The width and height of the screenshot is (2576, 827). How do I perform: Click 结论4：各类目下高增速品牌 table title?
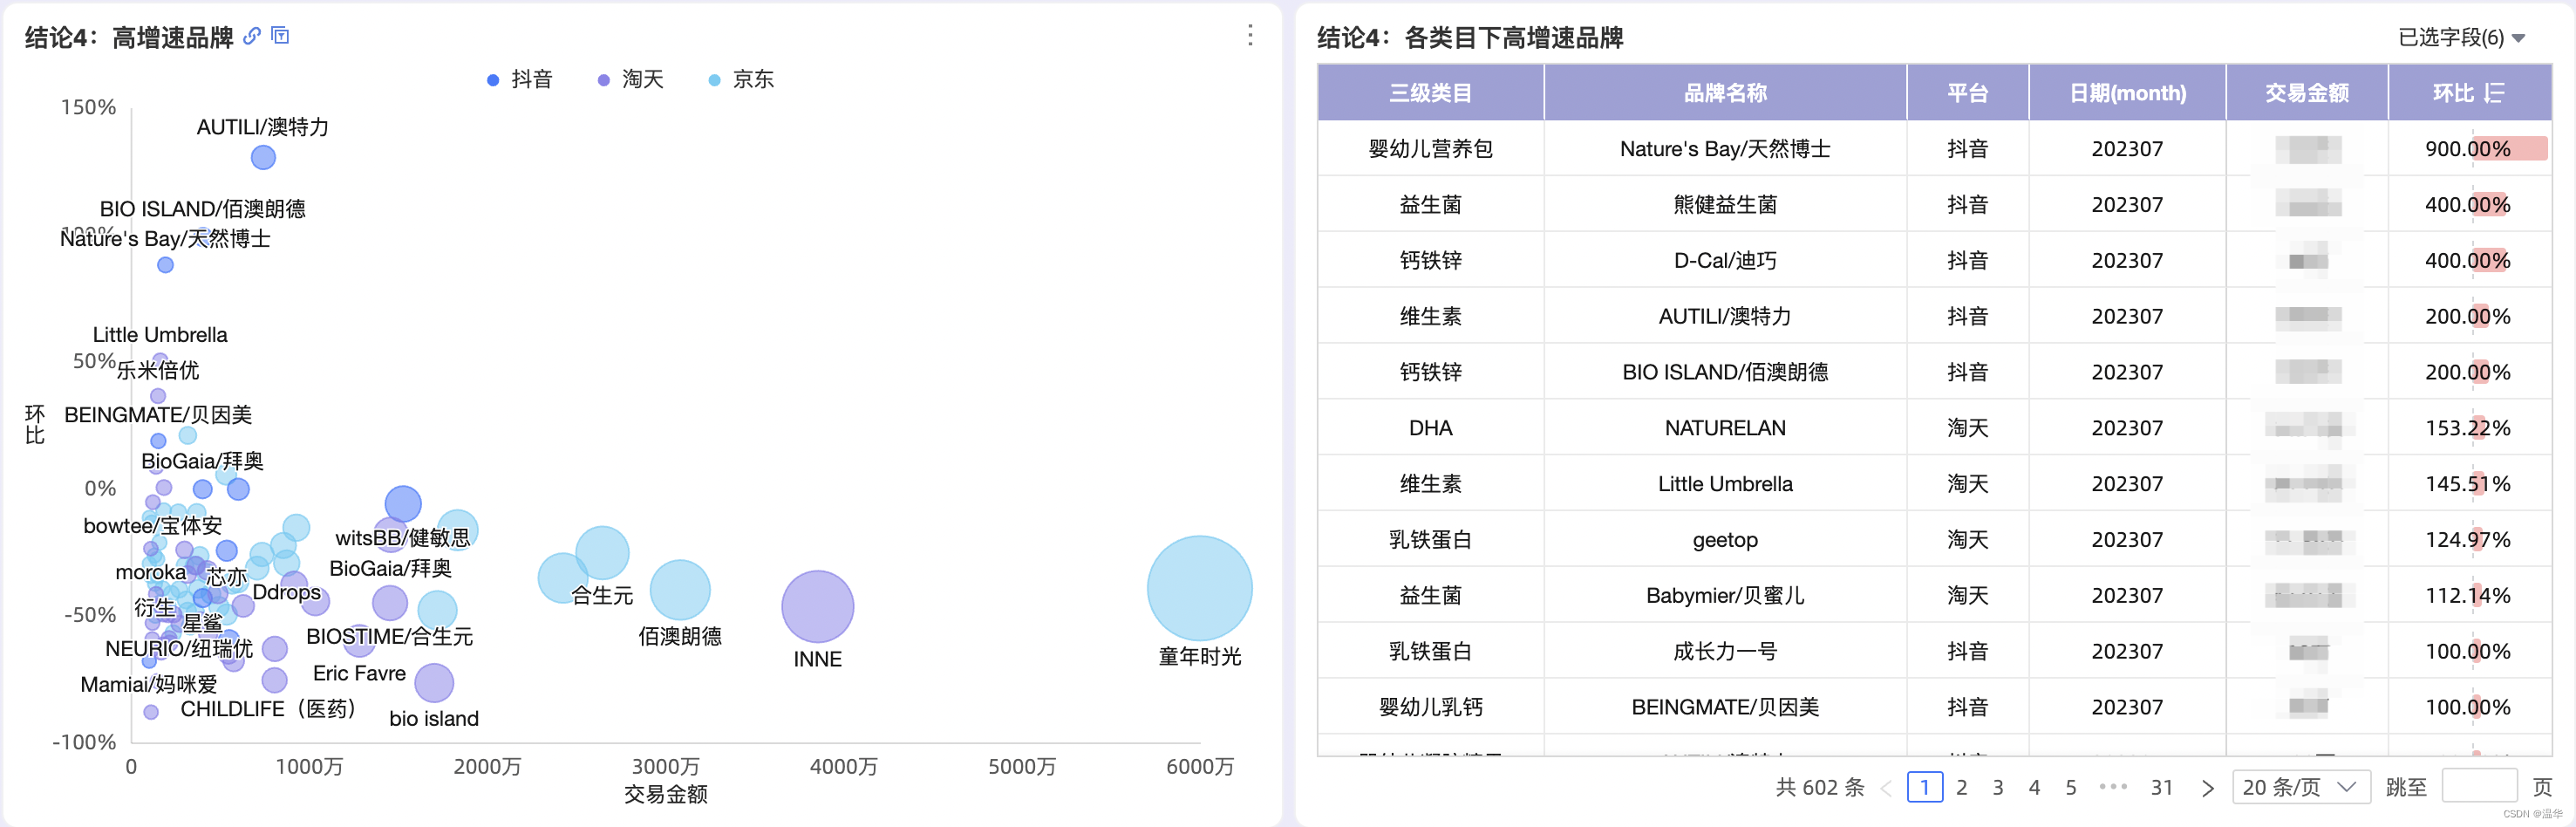1470,38
